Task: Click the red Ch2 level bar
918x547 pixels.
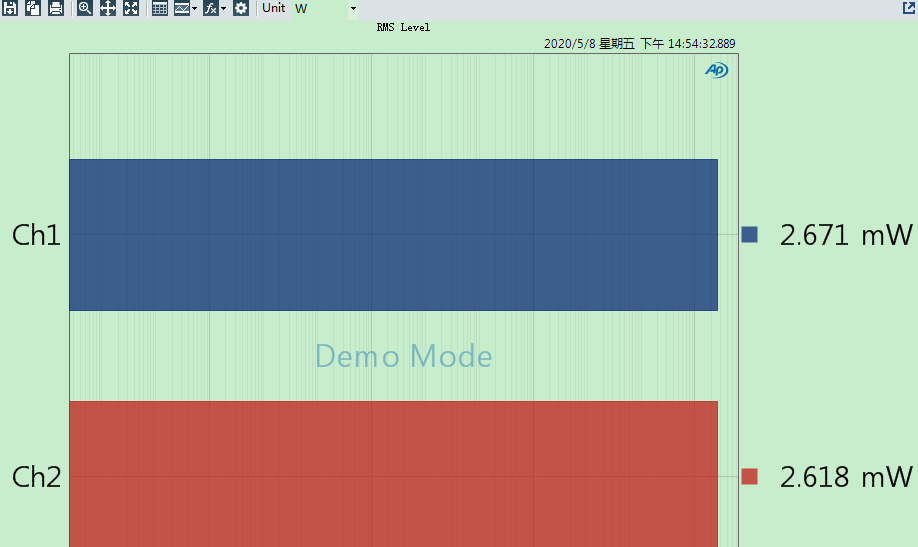Action: click(393, 474)
